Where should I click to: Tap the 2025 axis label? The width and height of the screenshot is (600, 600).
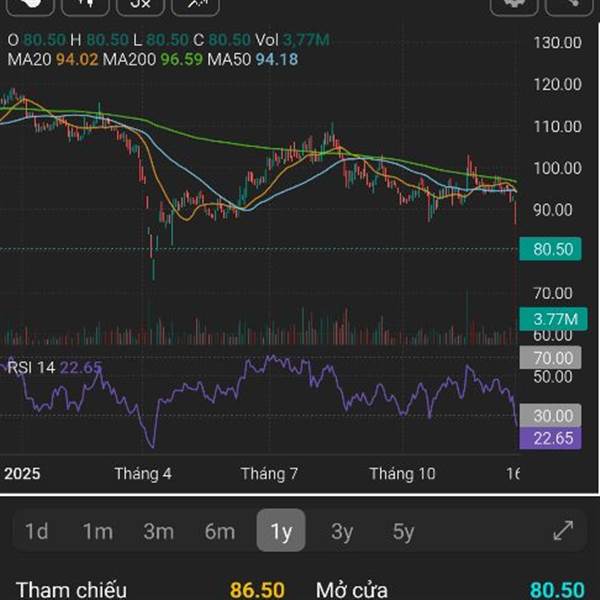click(22, 474)
